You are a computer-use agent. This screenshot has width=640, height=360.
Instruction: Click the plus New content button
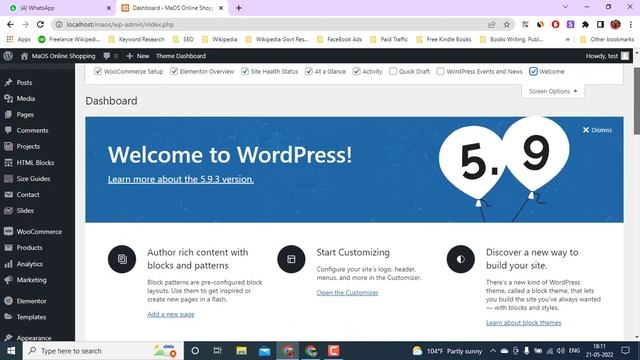[138, 56]
